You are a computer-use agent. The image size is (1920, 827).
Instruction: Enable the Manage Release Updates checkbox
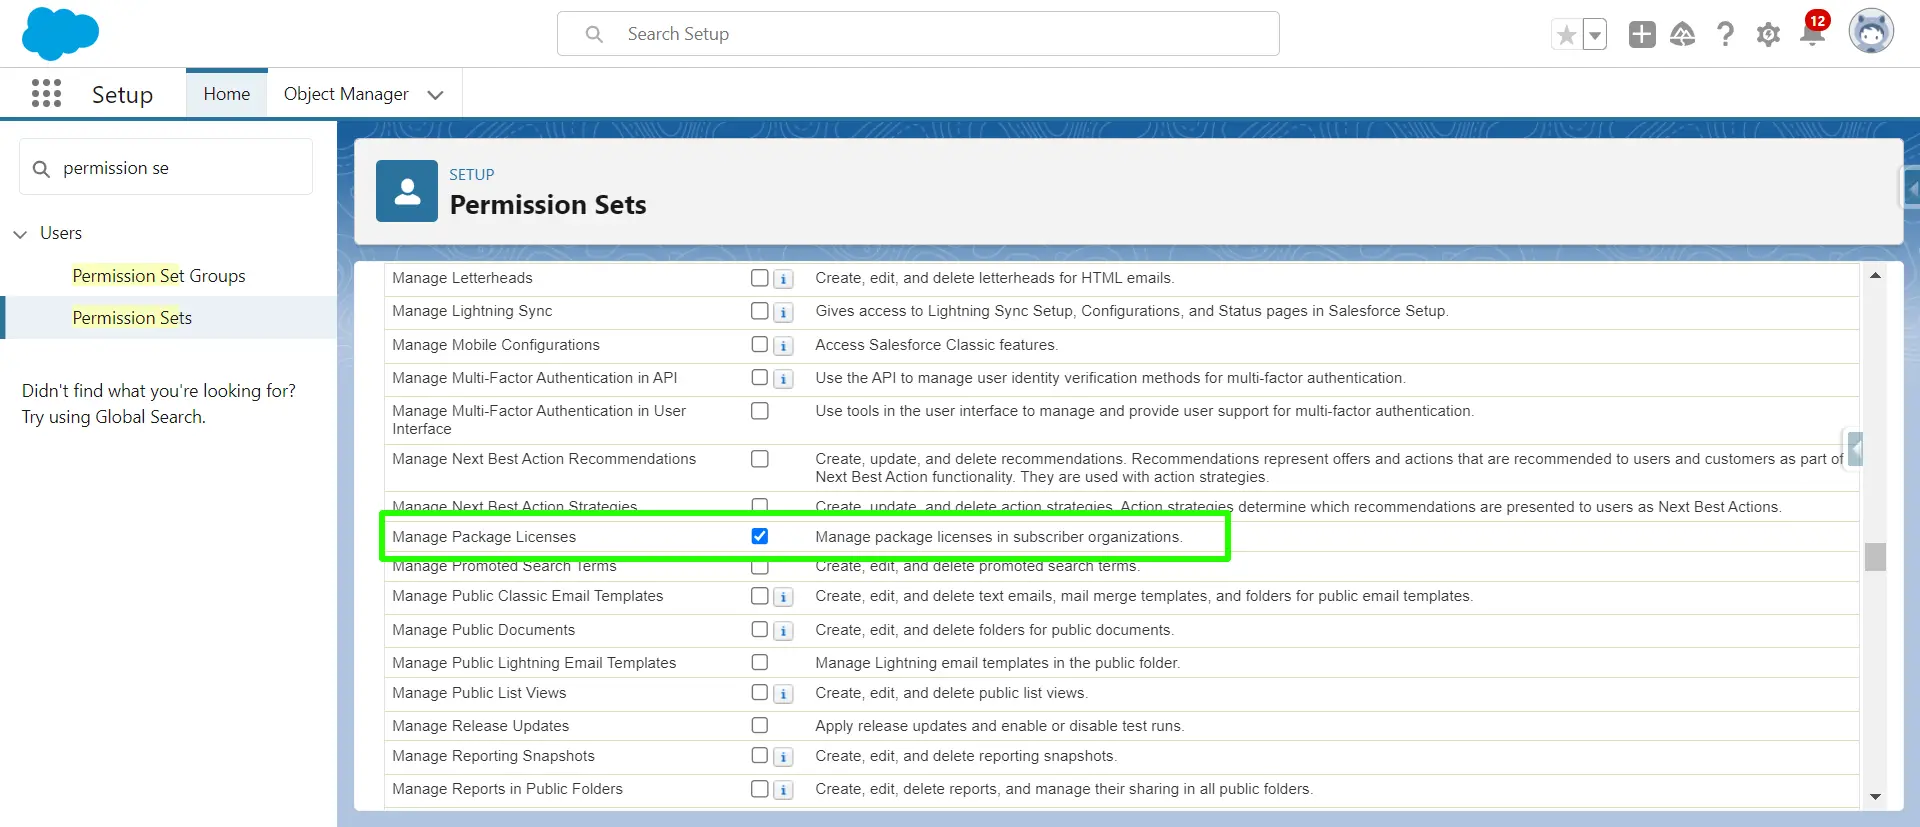[760, 725]
